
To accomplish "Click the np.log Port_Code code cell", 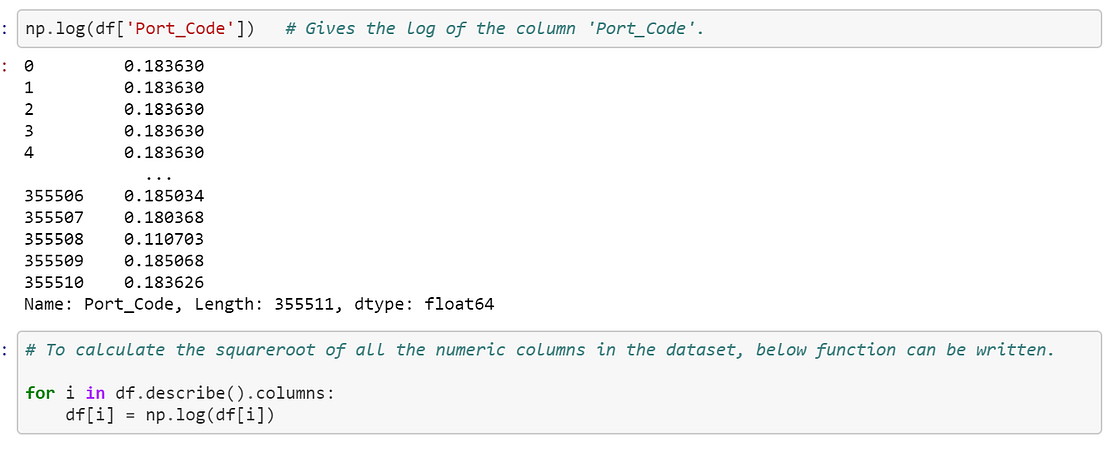I will [559, 29].
